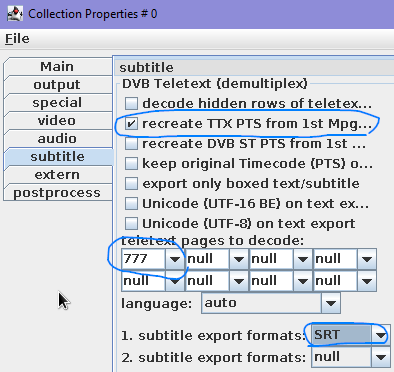Open fourth teletext page dropdown in second row
This screenshot has height=372, width=394.
[x=367, y=281]
